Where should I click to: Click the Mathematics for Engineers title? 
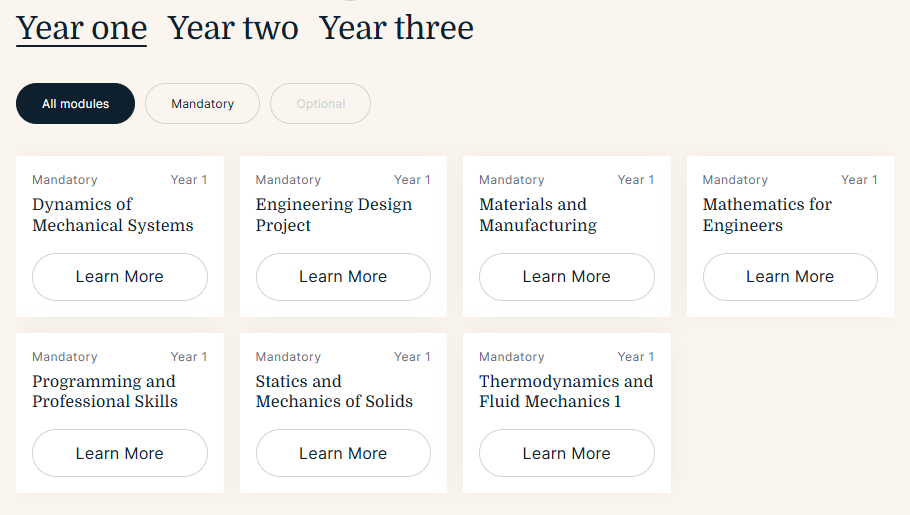click(767, 215)
